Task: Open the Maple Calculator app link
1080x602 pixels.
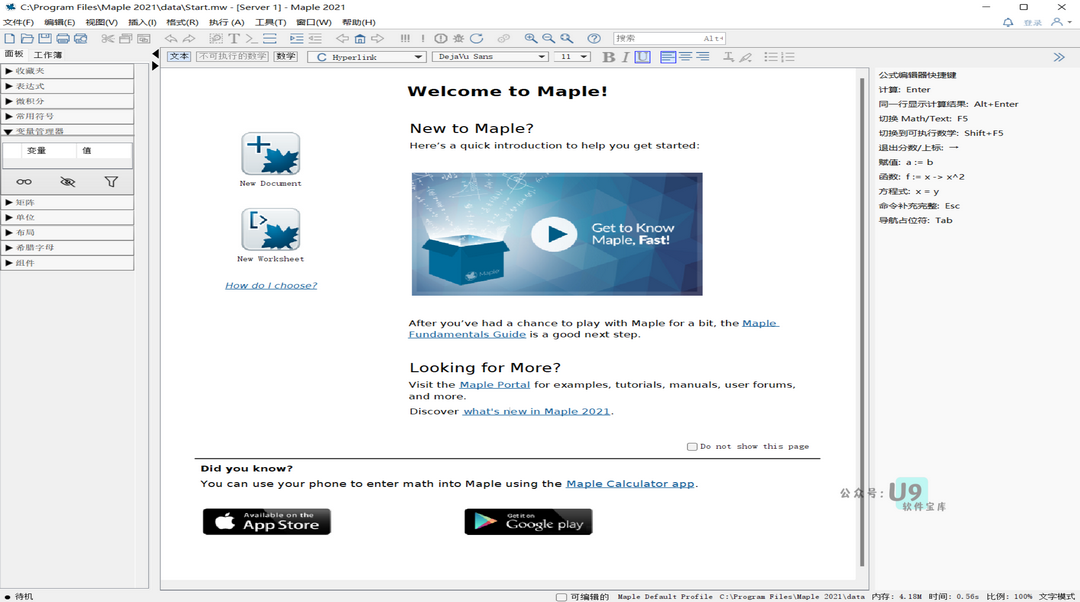Action: pyautogui.click(x=630, y=484)
